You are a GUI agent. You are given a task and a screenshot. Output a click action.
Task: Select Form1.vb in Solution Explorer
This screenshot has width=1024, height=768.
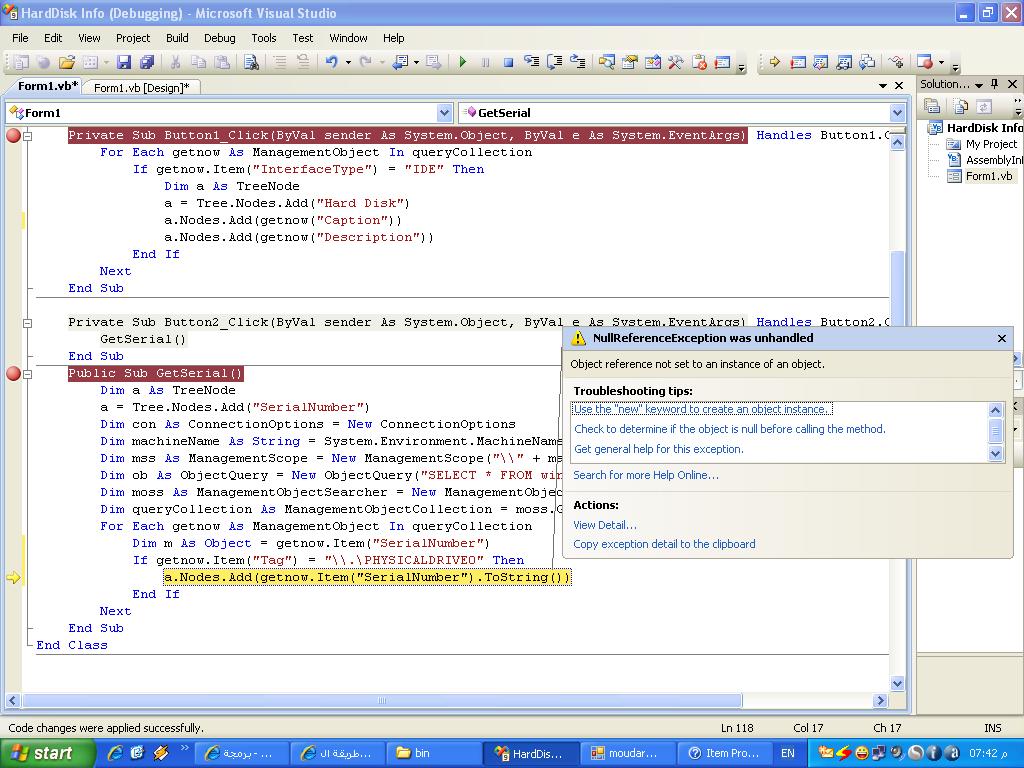(x=989, y=176)
